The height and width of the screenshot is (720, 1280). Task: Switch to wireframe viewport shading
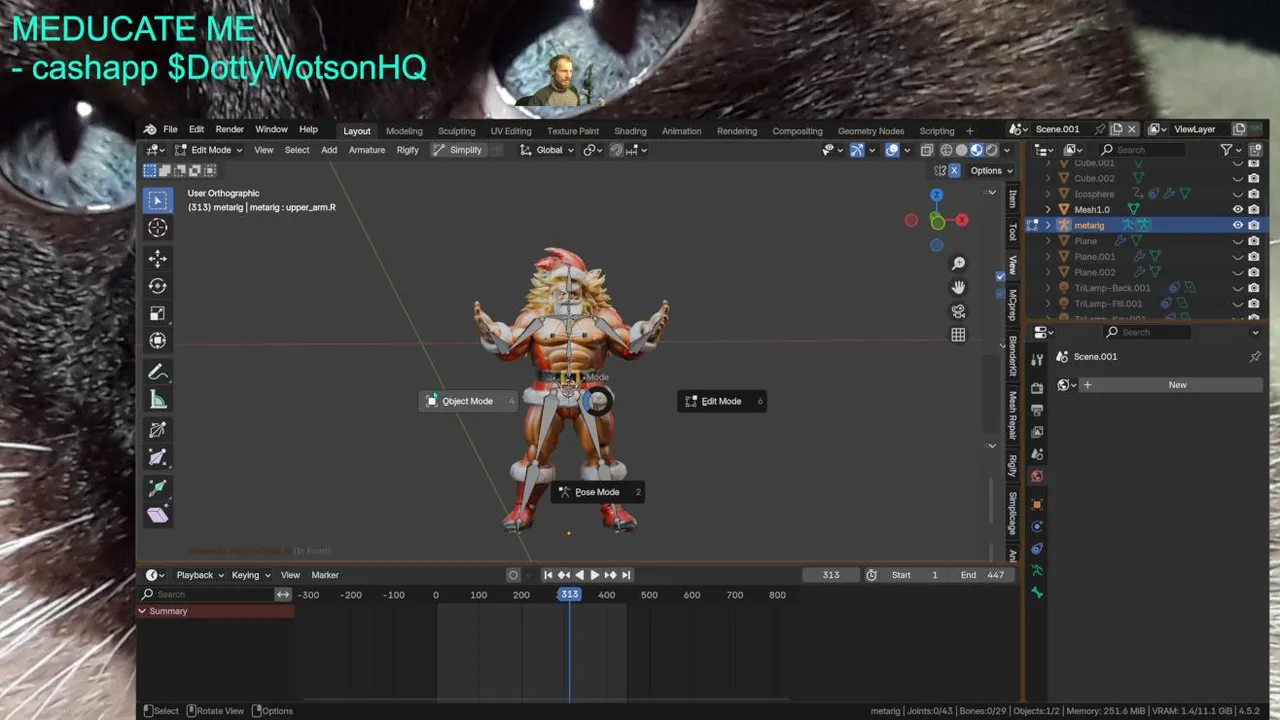pos(946,150)
